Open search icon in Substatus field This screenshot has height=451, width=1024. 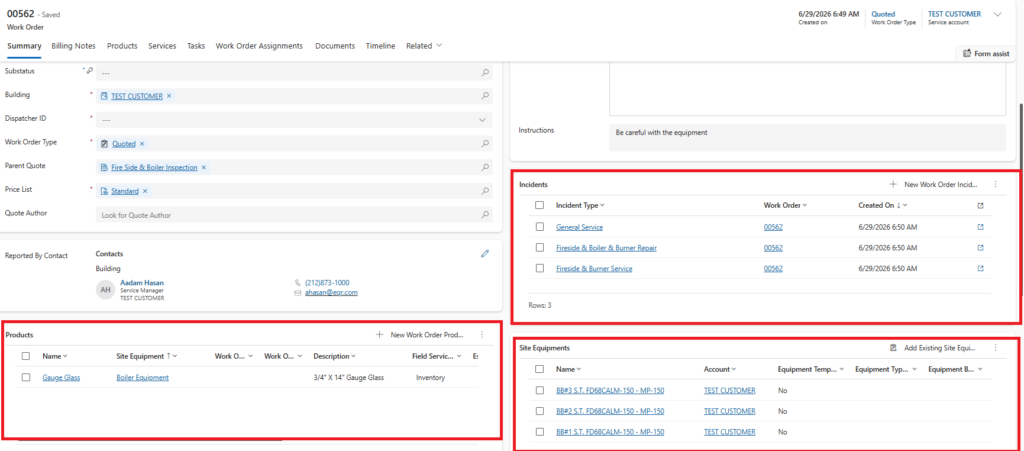(485, 72)
